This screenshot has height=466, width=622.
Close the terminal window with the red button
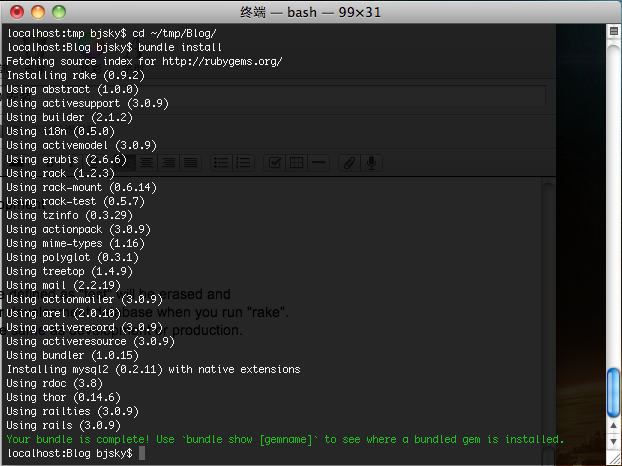(17, 12)
